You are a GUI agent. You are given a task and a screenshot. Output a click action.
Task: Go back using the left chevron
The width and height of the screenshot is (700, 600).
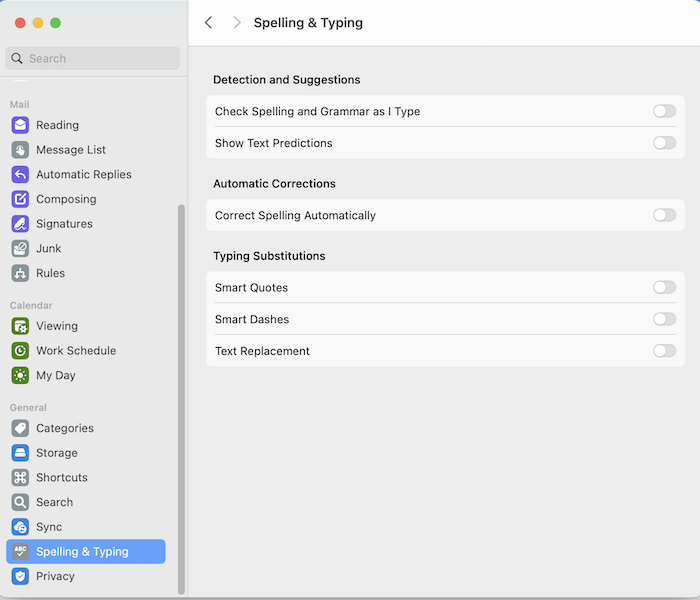[x=208, y=22]
